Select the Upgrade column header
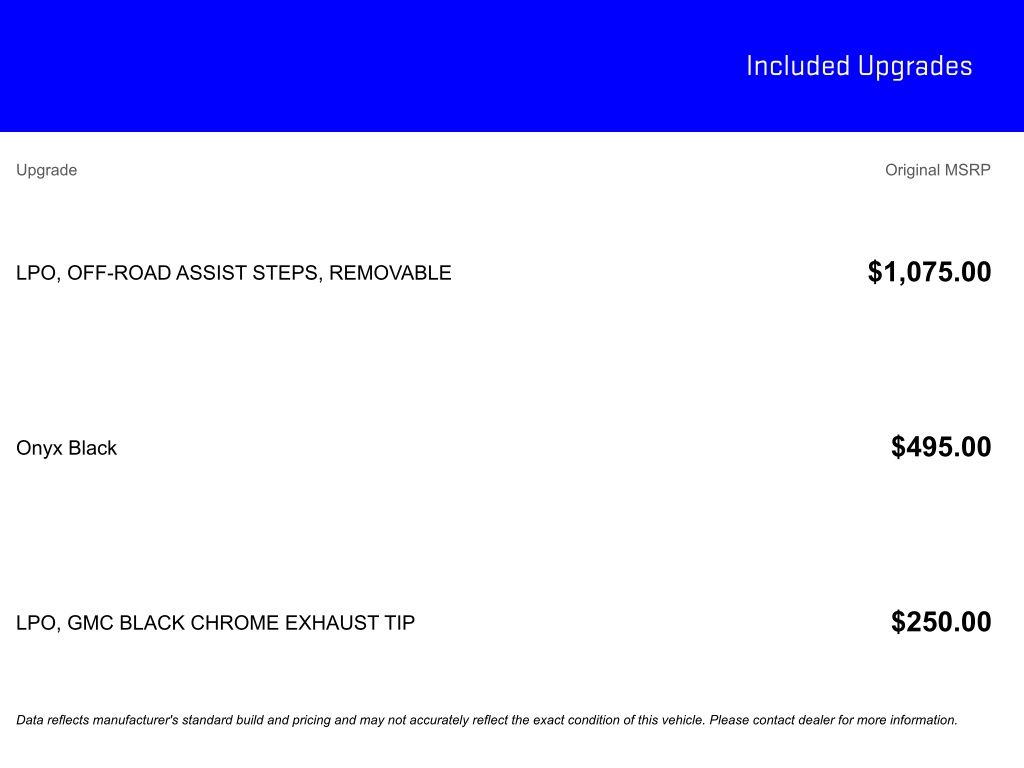This screenshot has width=1024, height=768. point(46,170)
